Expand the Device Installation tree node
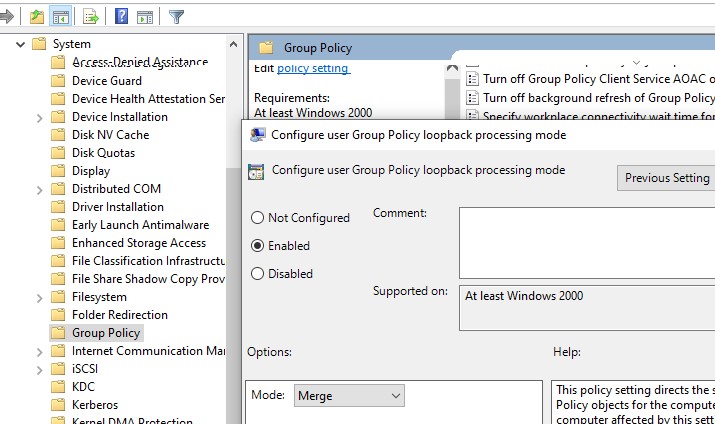 click(39, 117)
